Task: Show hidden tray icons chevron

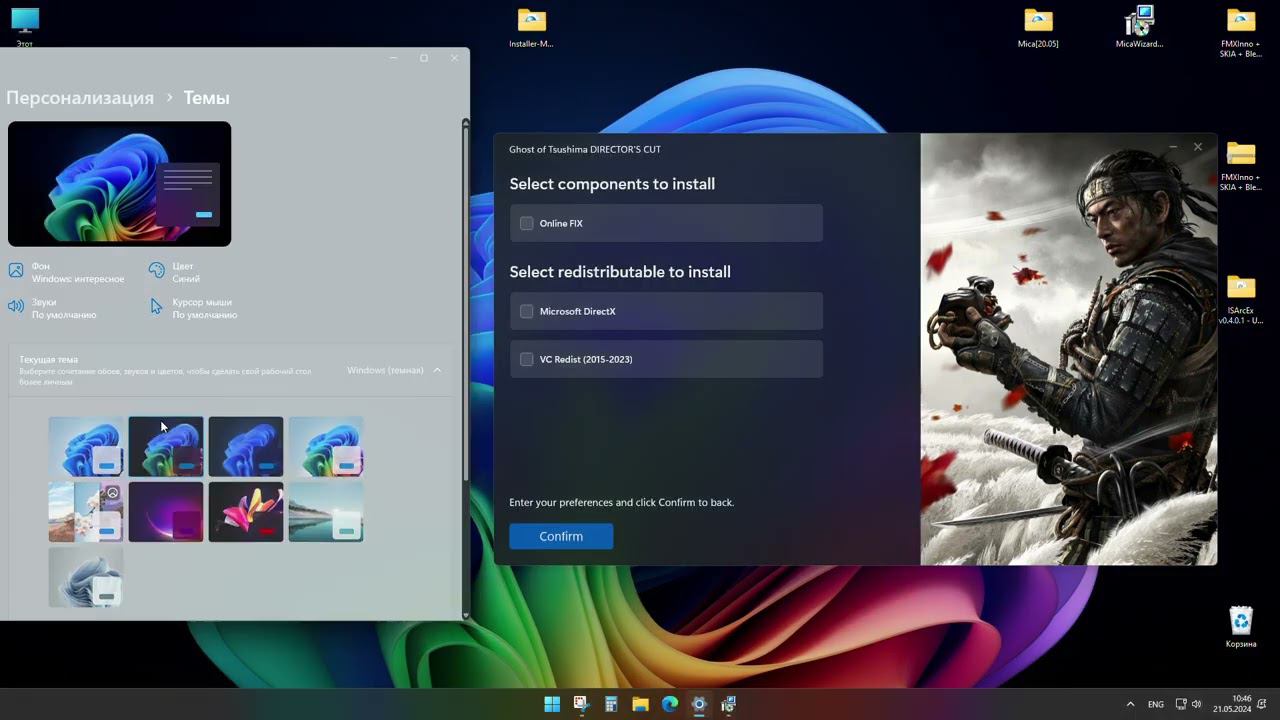Action: (x=1130, y=704)
